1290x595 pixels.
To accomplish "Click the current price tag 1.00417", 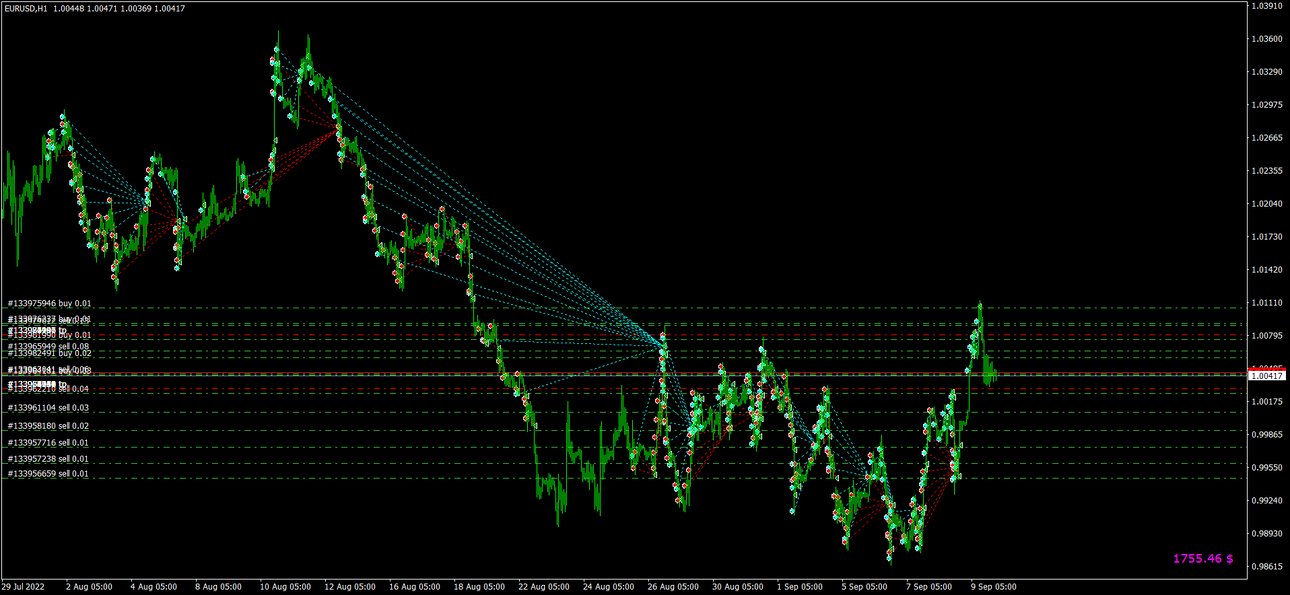I will click(x=1267, y=375).
